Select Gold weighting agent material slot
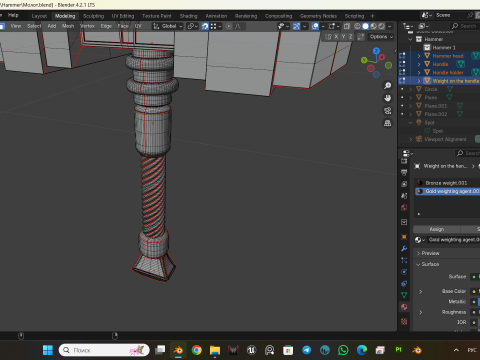The width and height of the screenshot is (480, 360). pos(447,191)
